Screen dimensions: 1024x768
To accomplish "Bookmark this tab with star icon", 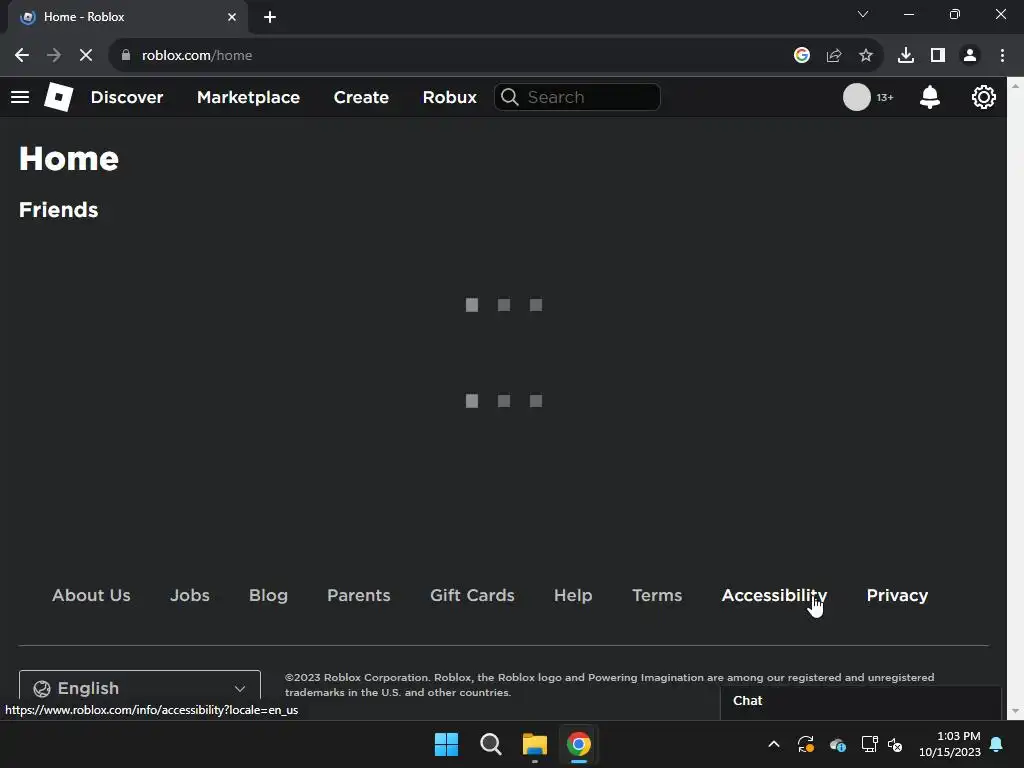I will tap(866, 56).
